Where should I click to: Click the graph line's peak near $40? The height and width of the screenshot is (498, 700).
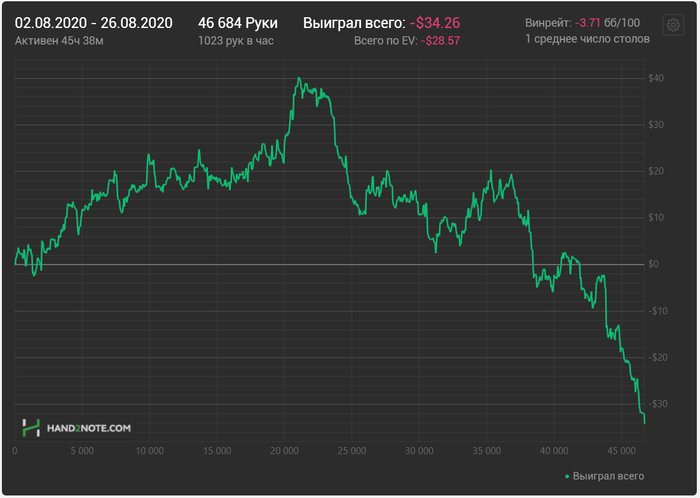299,78
